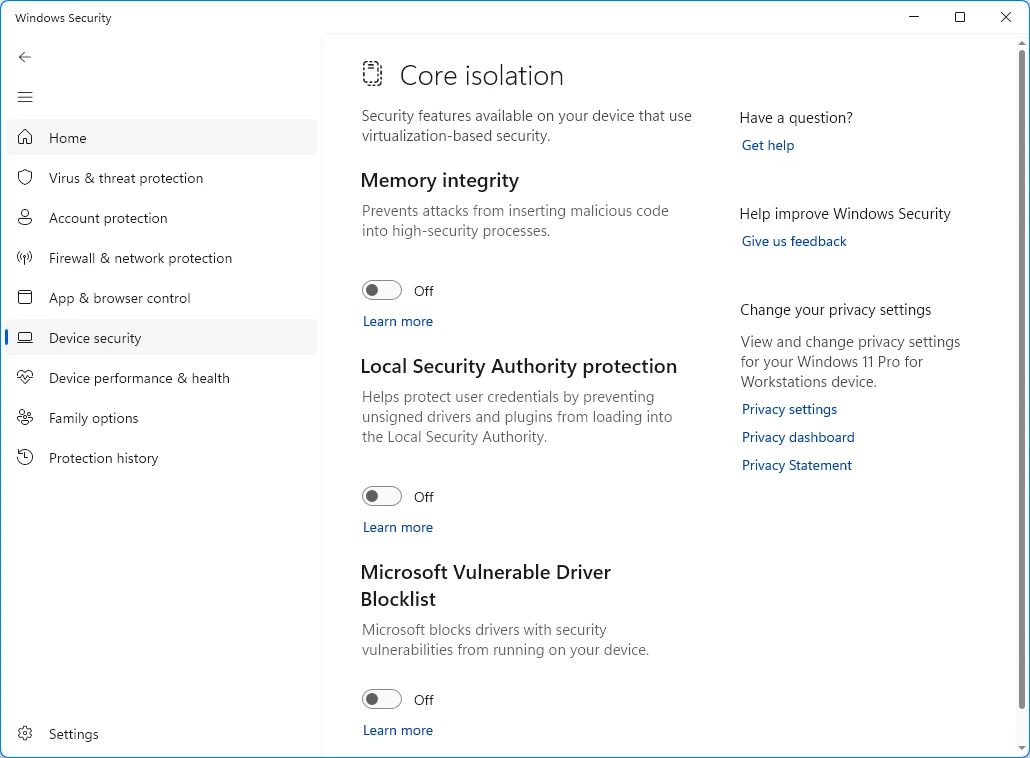Viewport: 1030px width, 758px height.
Task: Click the Device security laptop icon
Action: 25,338
